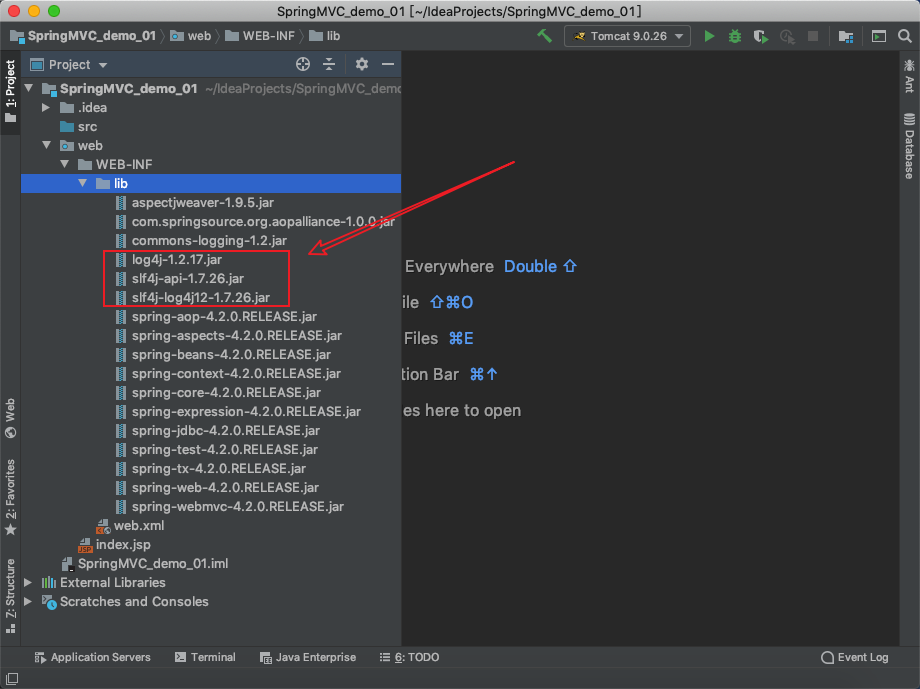
Task: Expand Scratches and Consoles node
Action: (28, 601)
